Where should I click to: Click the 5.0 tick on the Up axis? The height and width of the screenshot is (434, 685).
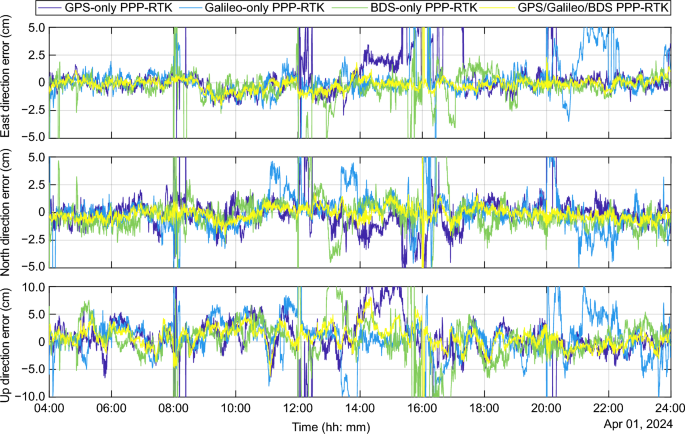click(38, 315)
